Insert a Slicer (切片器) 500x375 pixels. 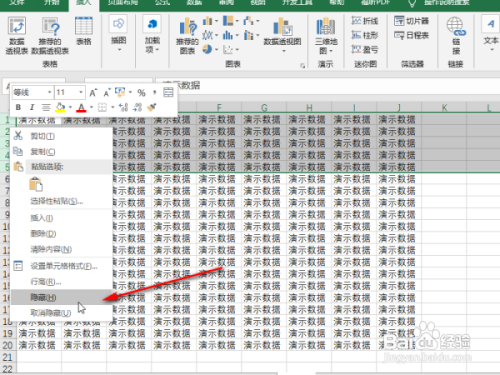pyautogui.click(x=411, y=21)
